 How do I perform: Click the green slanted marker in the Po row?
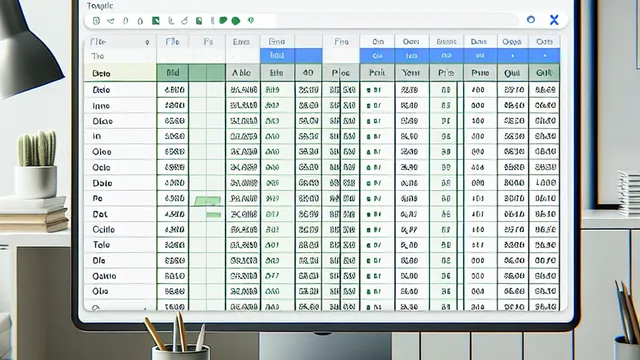(207, 200)
